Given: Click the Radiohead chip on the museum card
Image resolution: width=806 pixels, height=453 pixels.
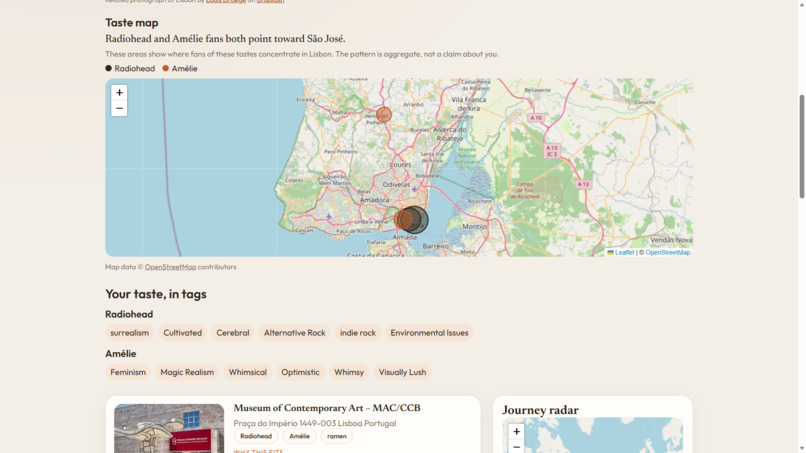Looking at the screenshot, I should pyautogui.click(x=256, y=436).
